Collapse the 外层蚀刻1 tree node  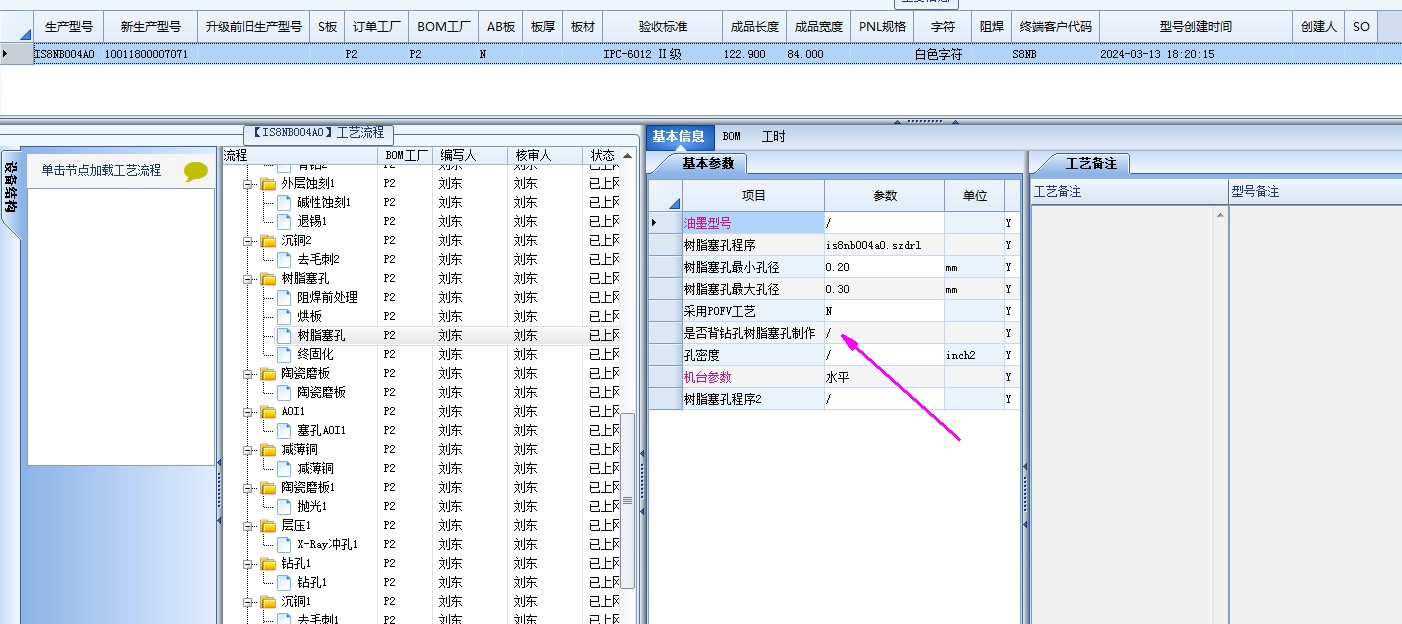coord(249,184)
